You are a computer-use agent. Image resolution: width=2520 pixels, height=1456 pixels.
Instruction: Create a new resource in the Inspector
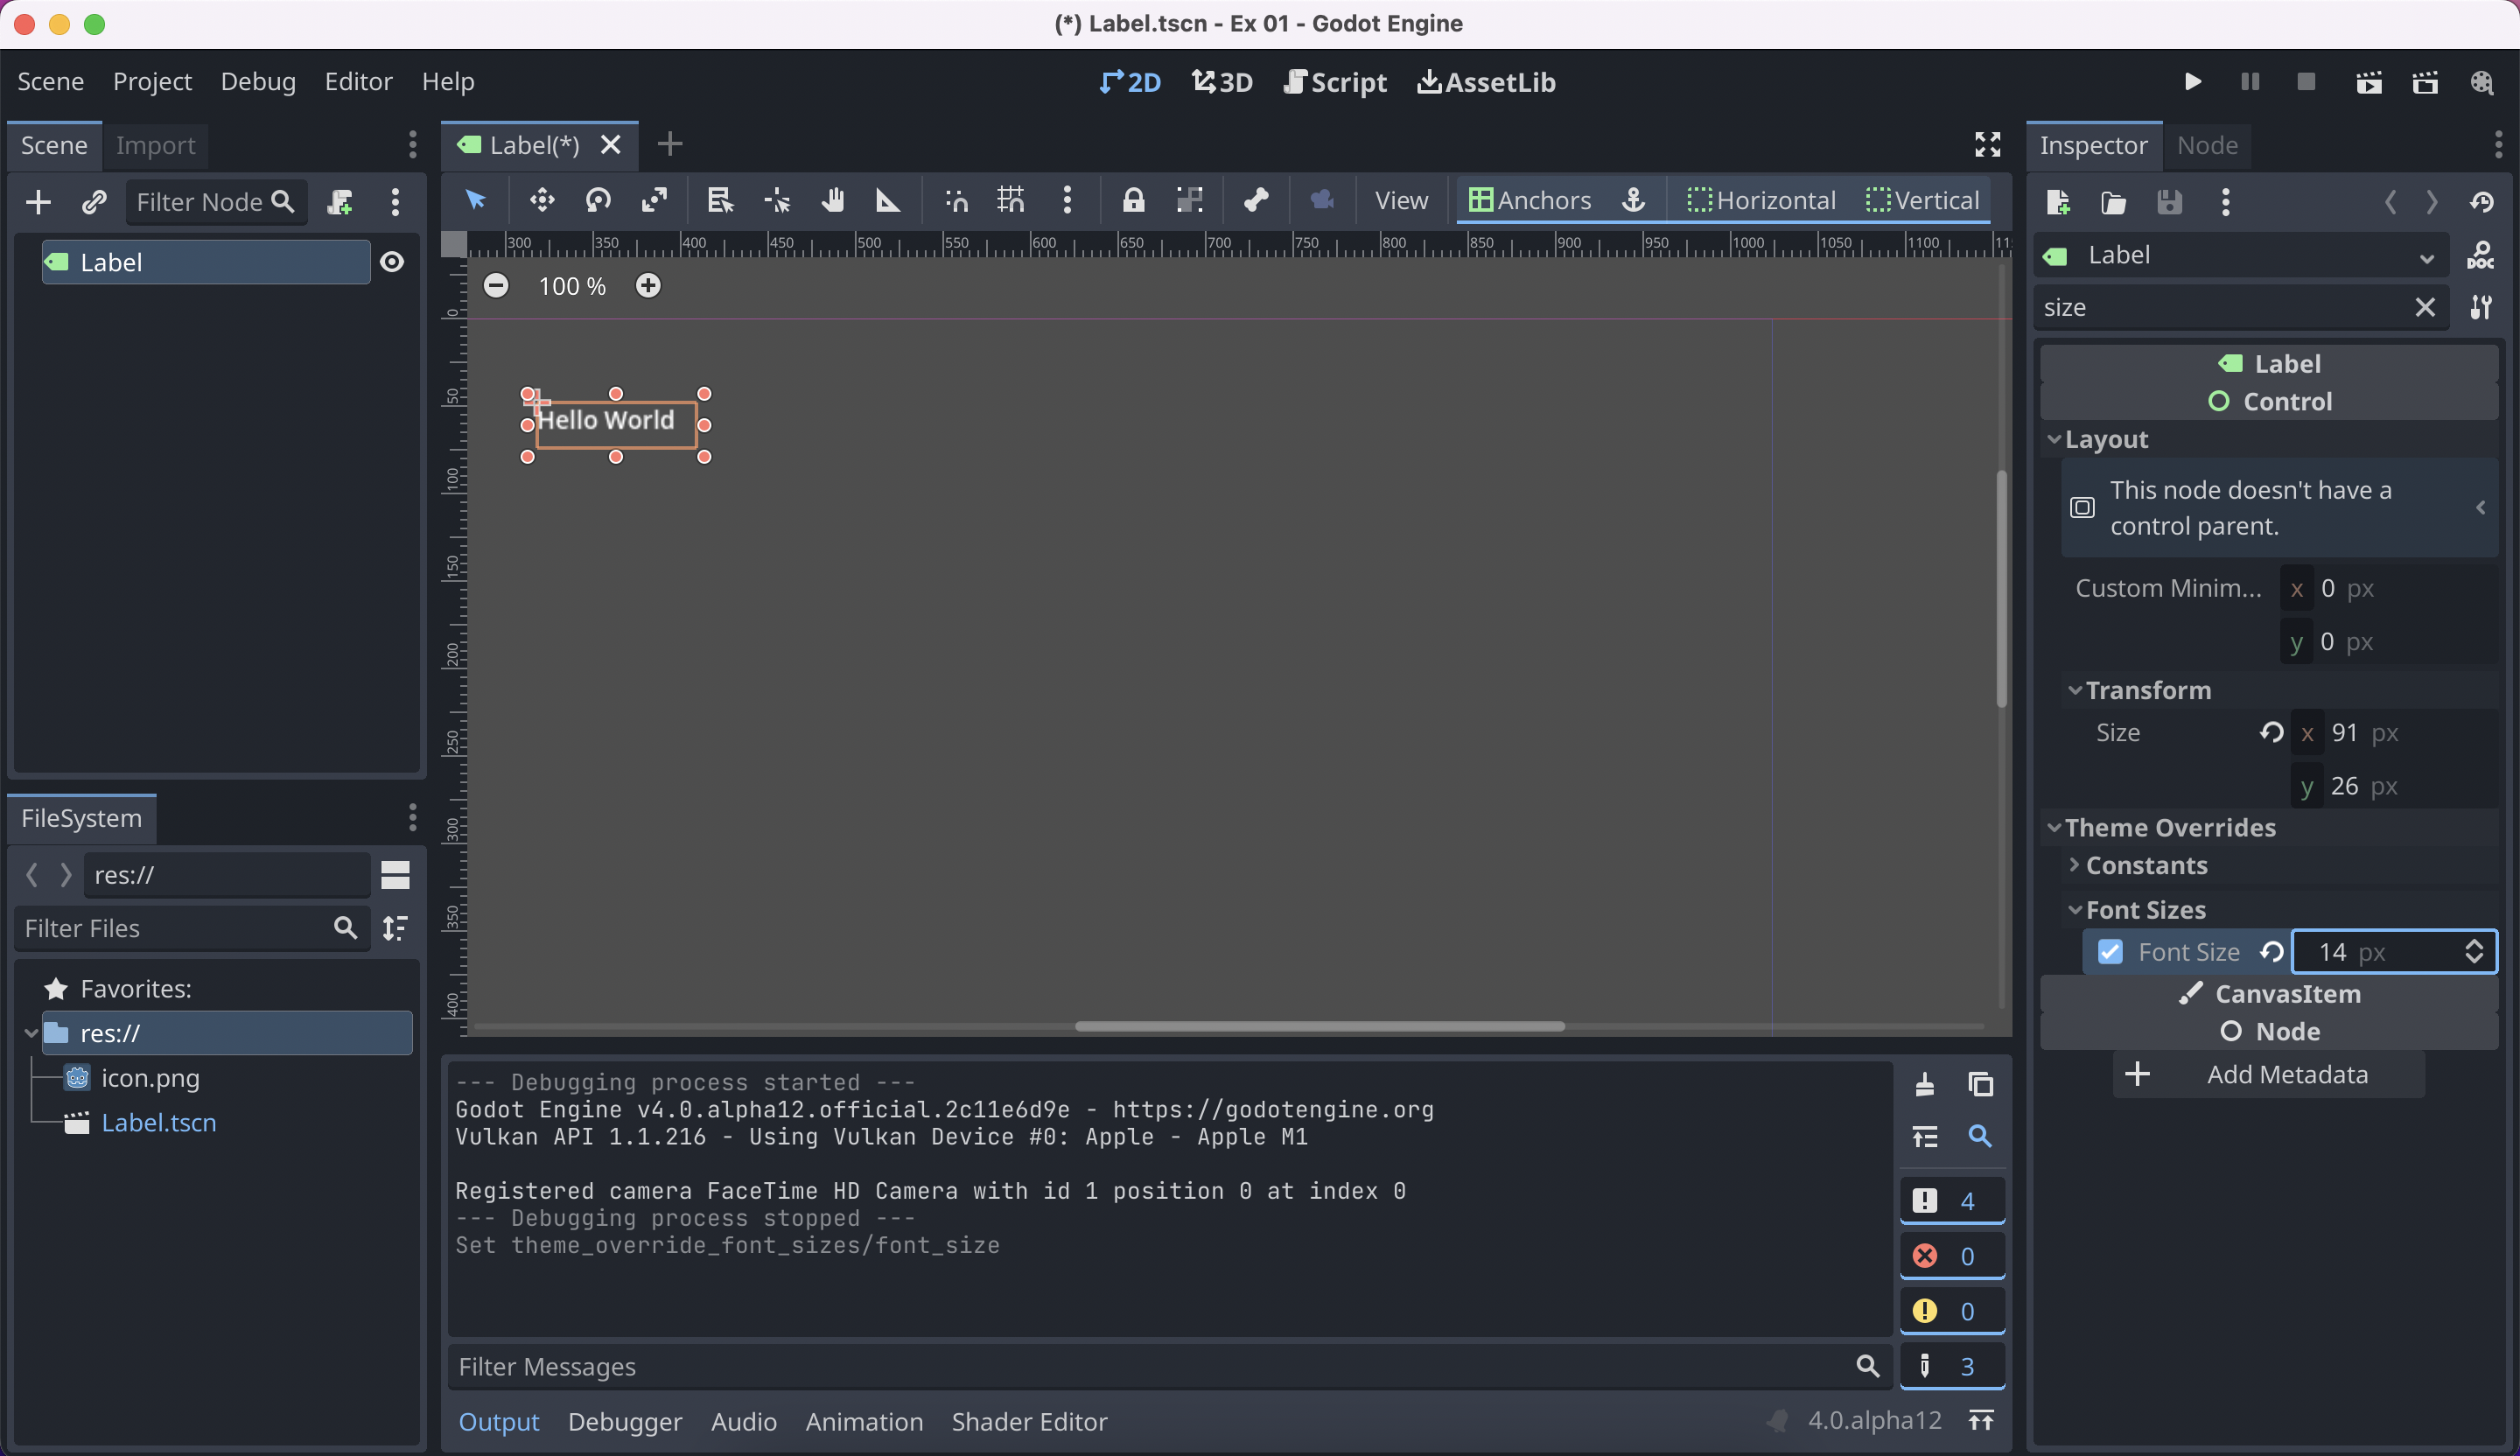coord(2059,202)
